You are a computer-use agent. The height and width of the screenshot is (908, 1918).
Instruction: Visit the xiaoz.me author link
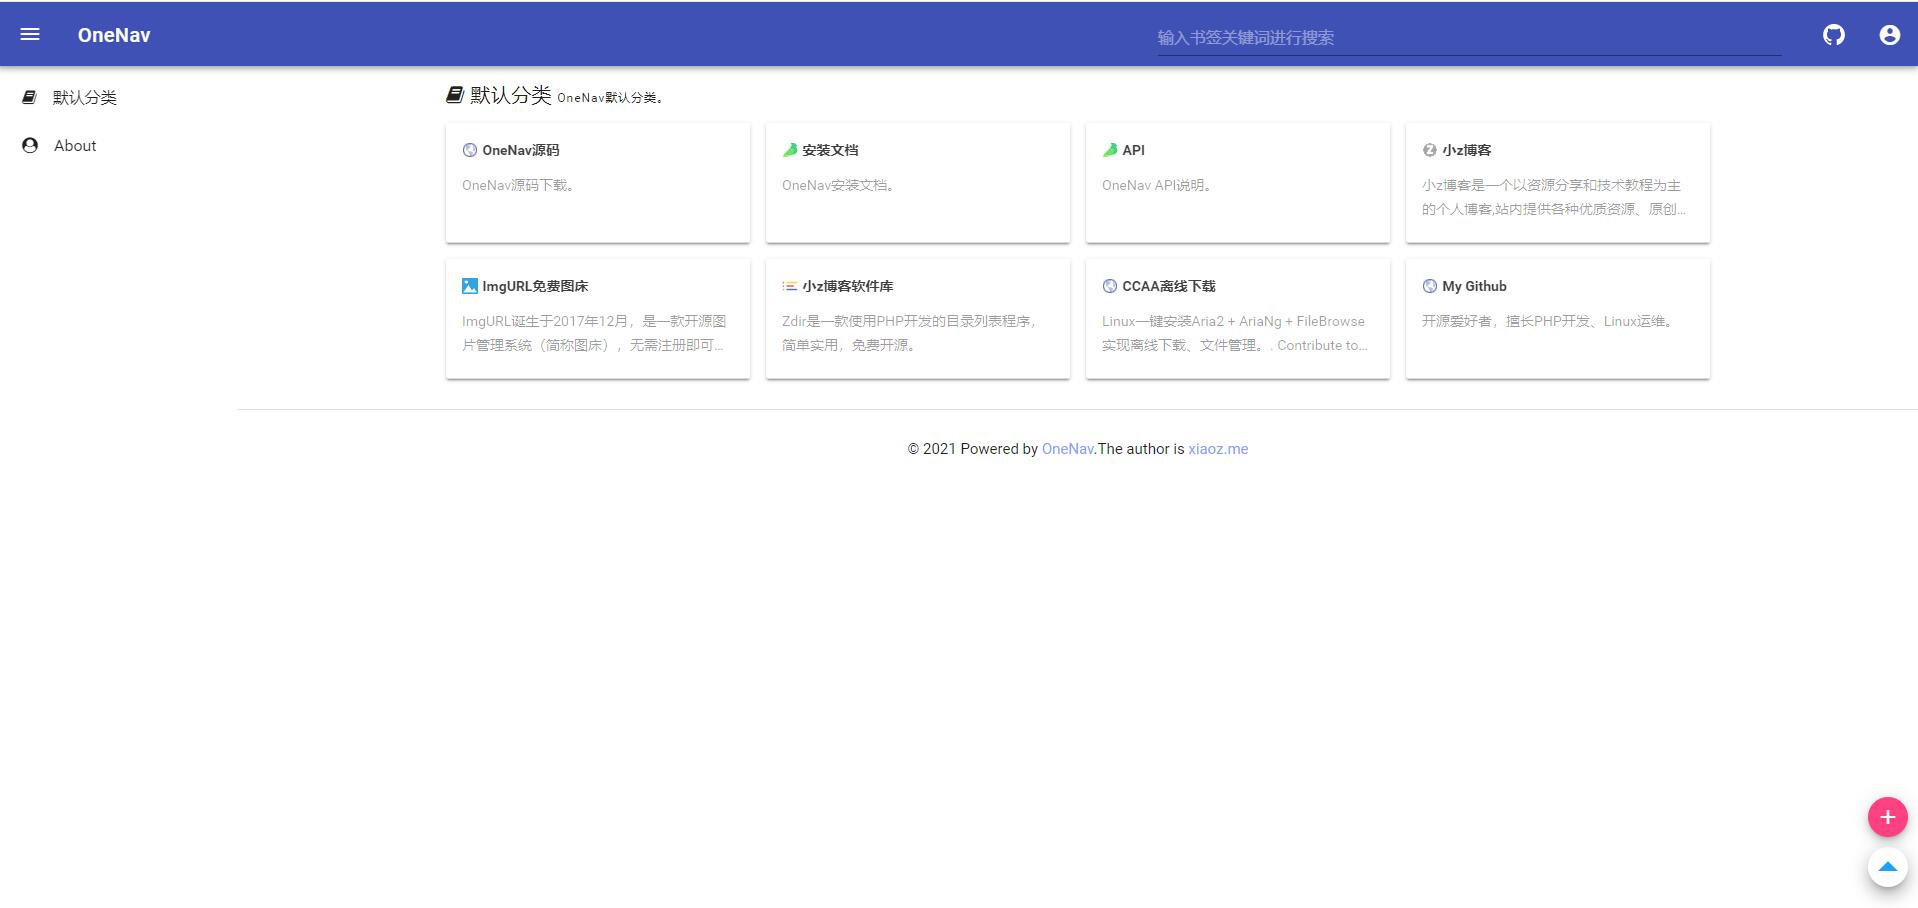(x=1217, y=449)
